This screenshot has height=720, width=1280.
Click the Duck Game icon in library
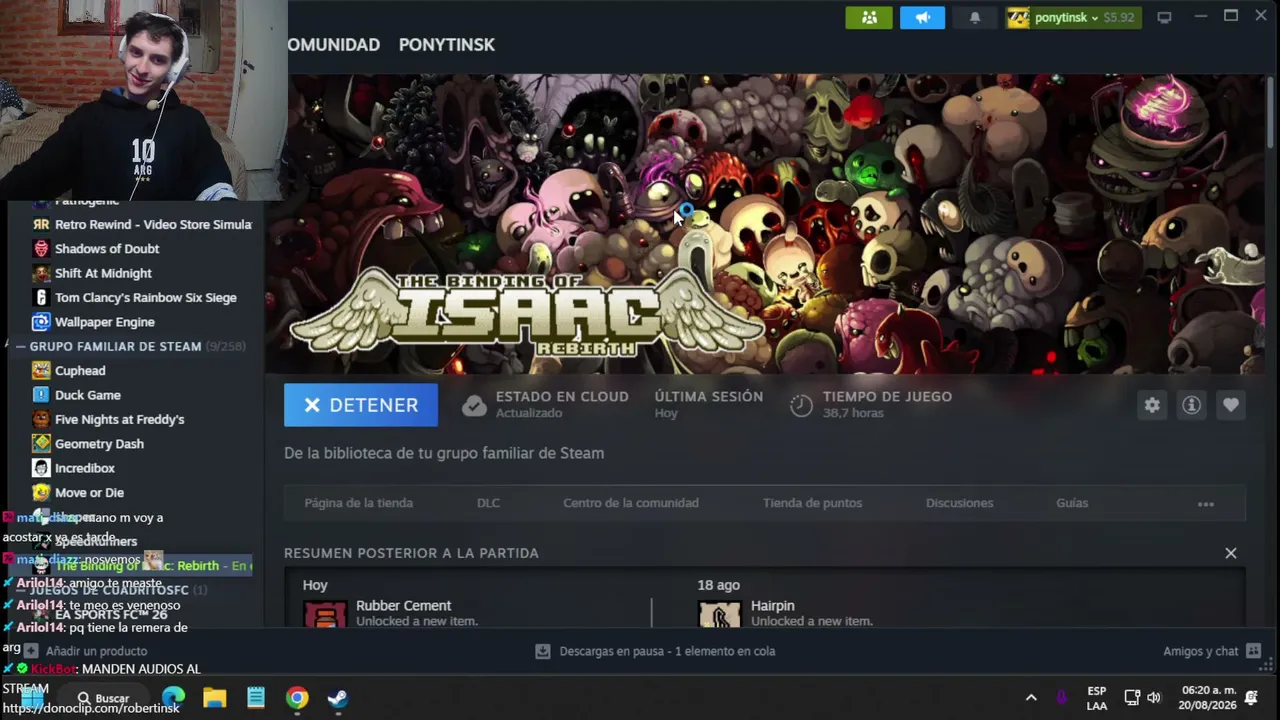[41, 395]
